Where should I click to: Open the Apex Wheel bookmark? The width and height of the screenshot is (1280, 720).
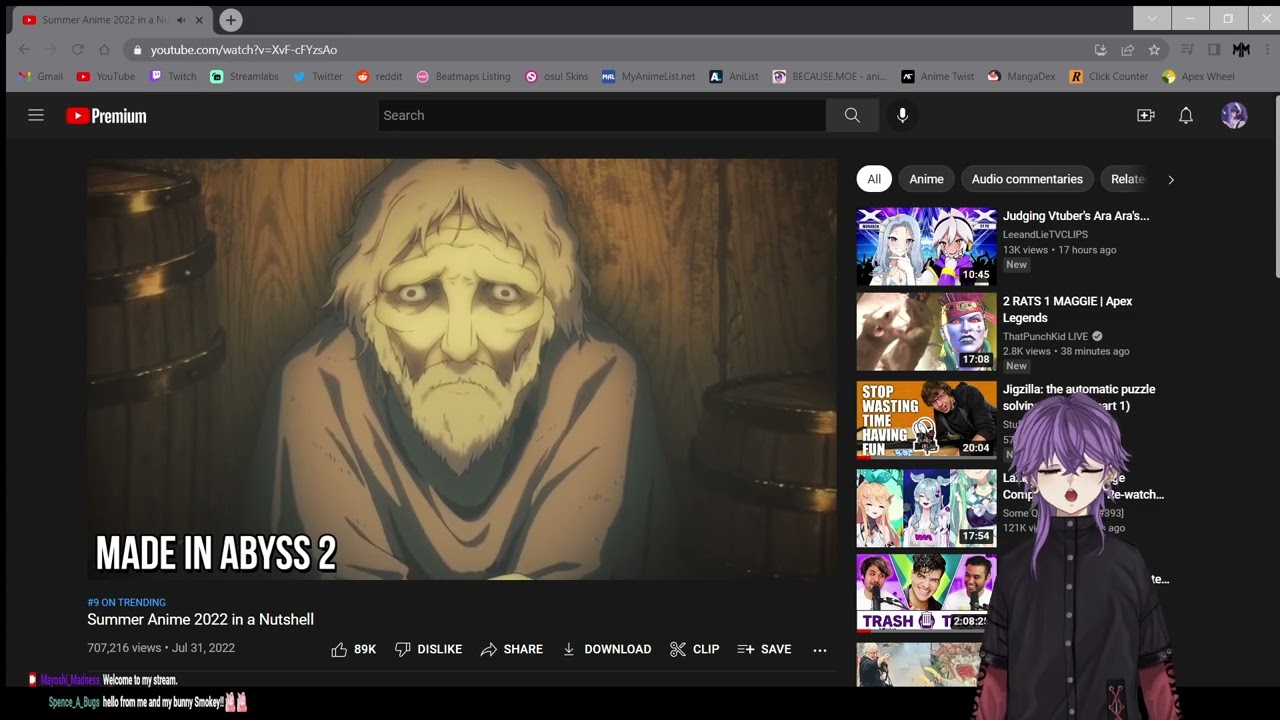click(x=1198, y=76)
